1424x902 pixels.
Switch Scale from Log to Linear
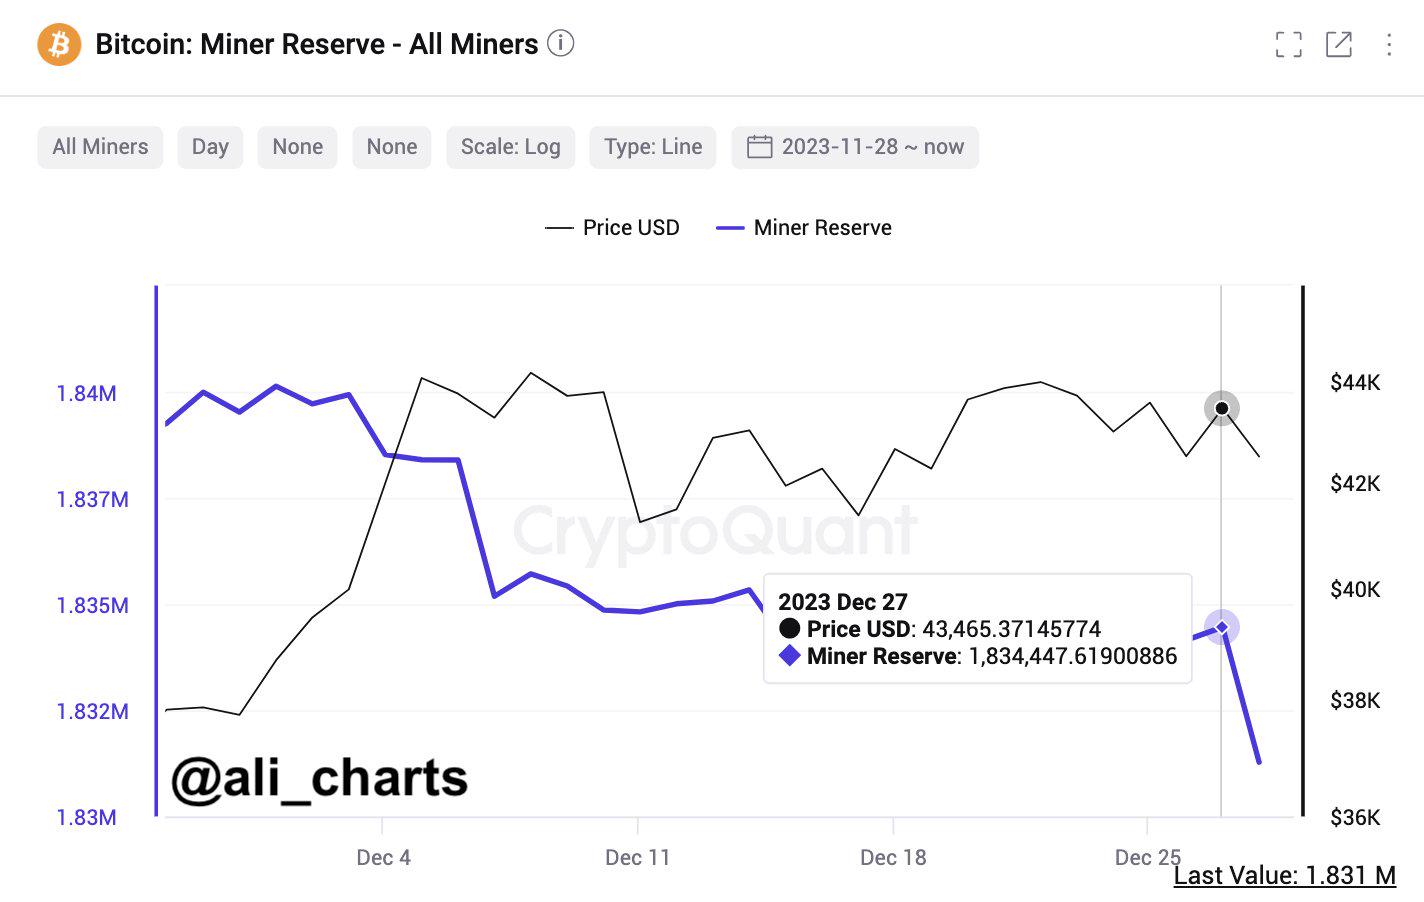(510, 147)
